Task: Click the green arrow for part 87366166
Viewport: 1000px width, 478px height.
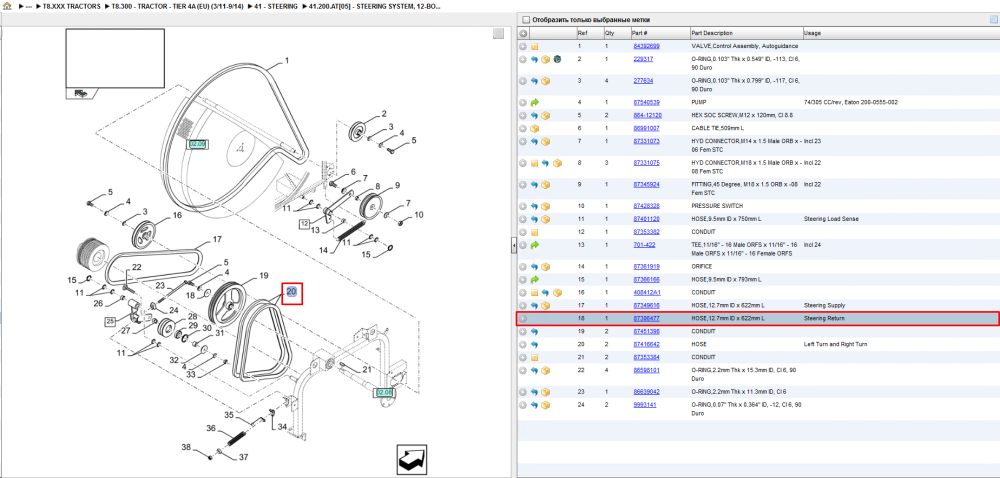Action: (534, 279)
